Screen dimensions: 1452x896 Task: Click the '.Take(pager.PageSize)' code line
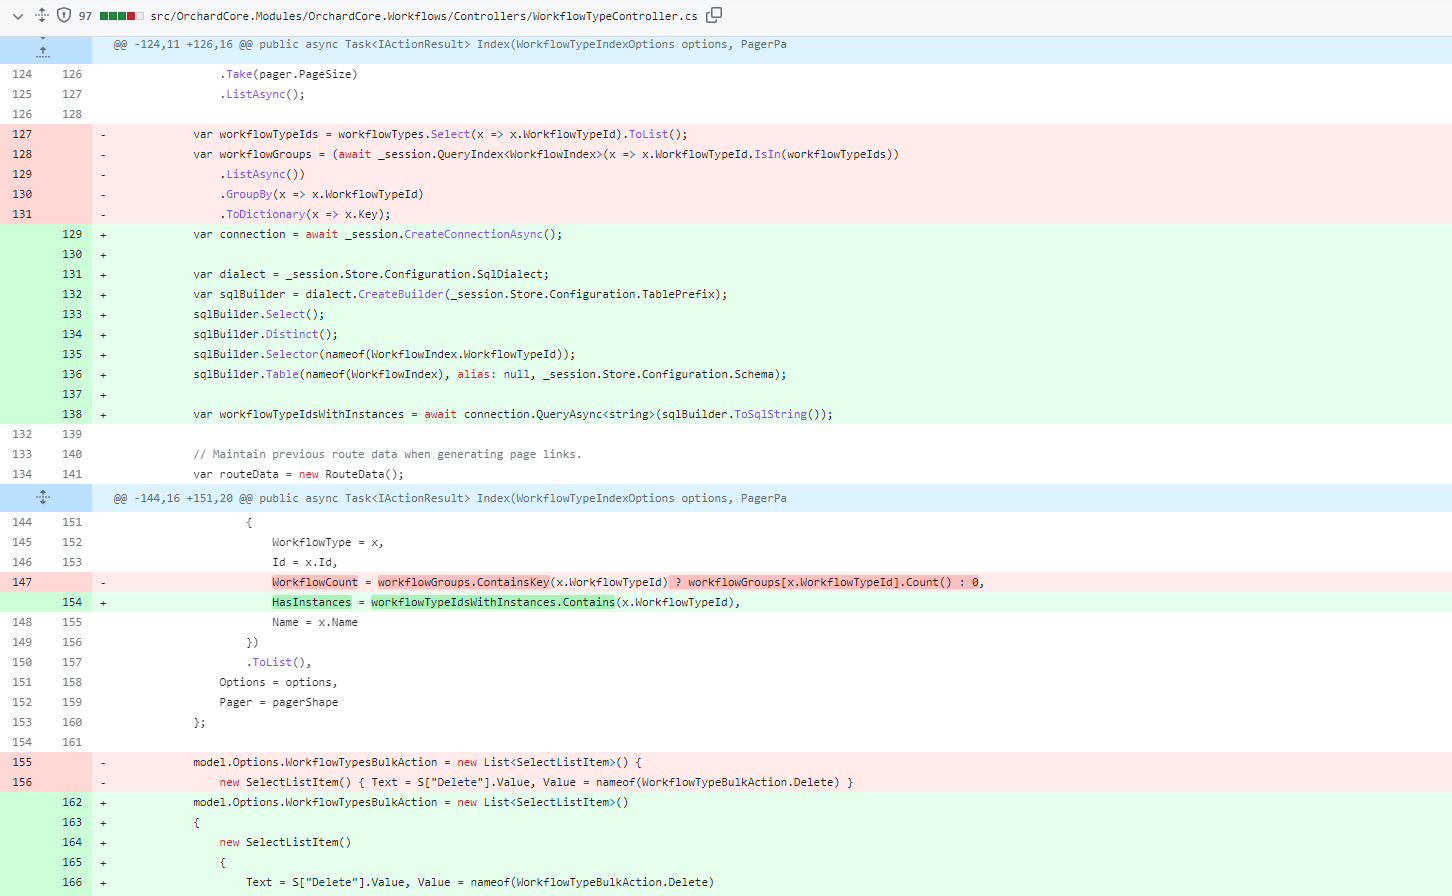tap(289, 74)
